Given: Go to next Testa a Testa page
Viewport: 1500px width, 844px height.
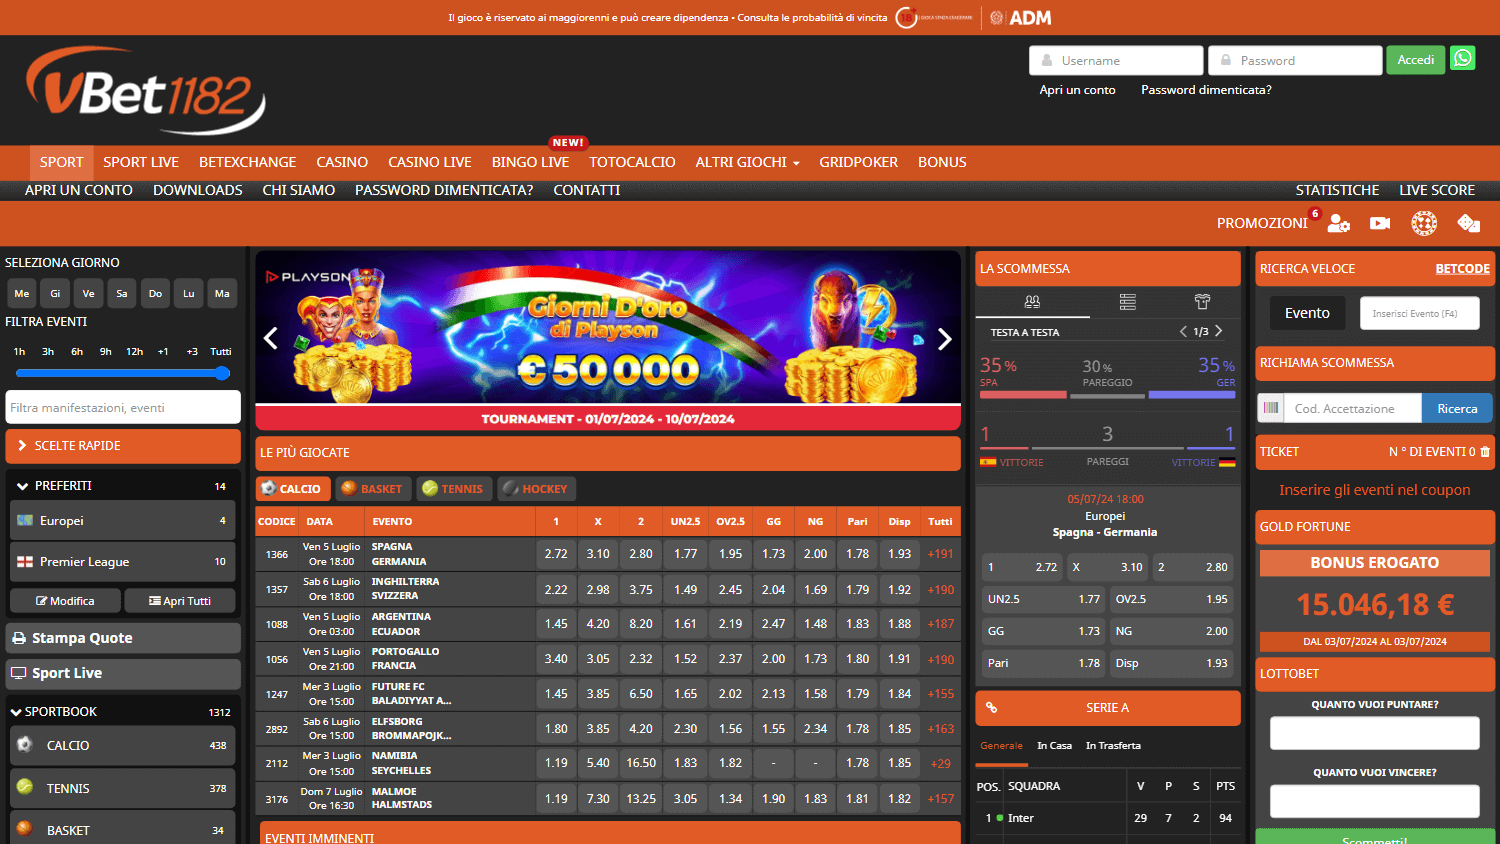Looking at the screenshot, I should tap(1218, 331).
